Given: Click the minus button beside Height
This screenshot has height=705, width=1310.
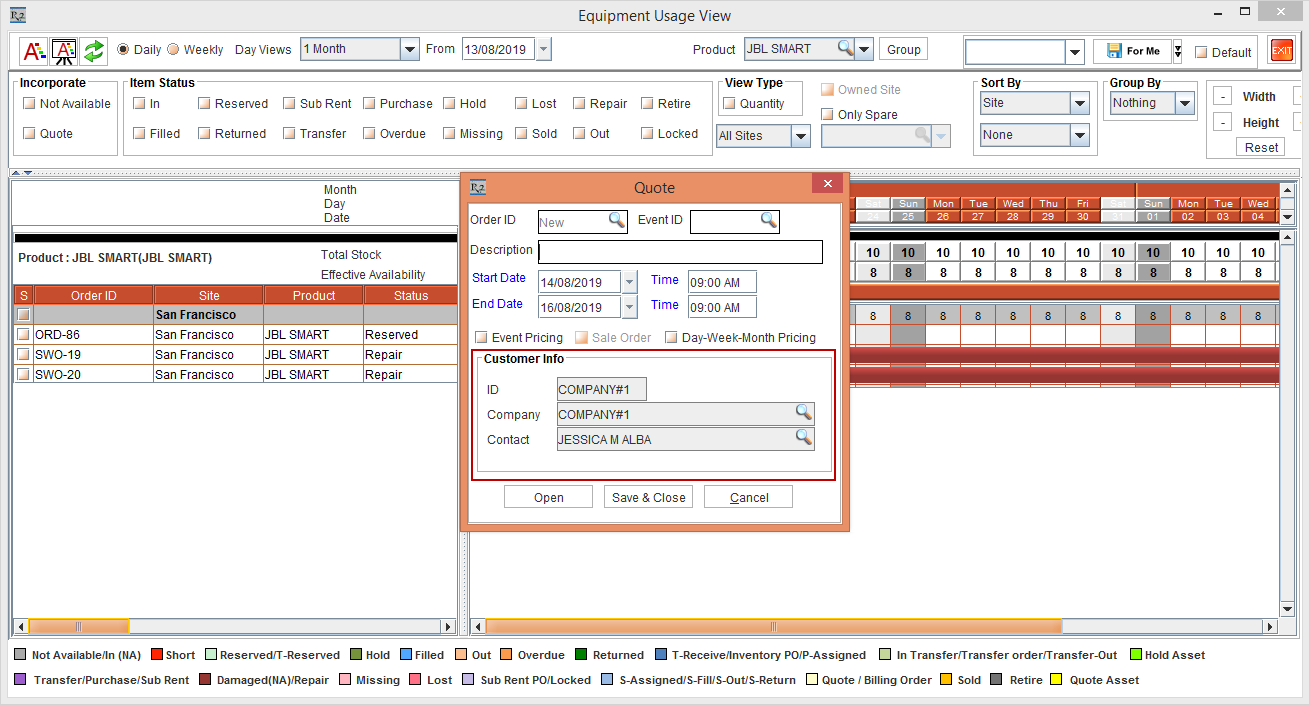Looking at the screenshot, I should click(1222, 122).
